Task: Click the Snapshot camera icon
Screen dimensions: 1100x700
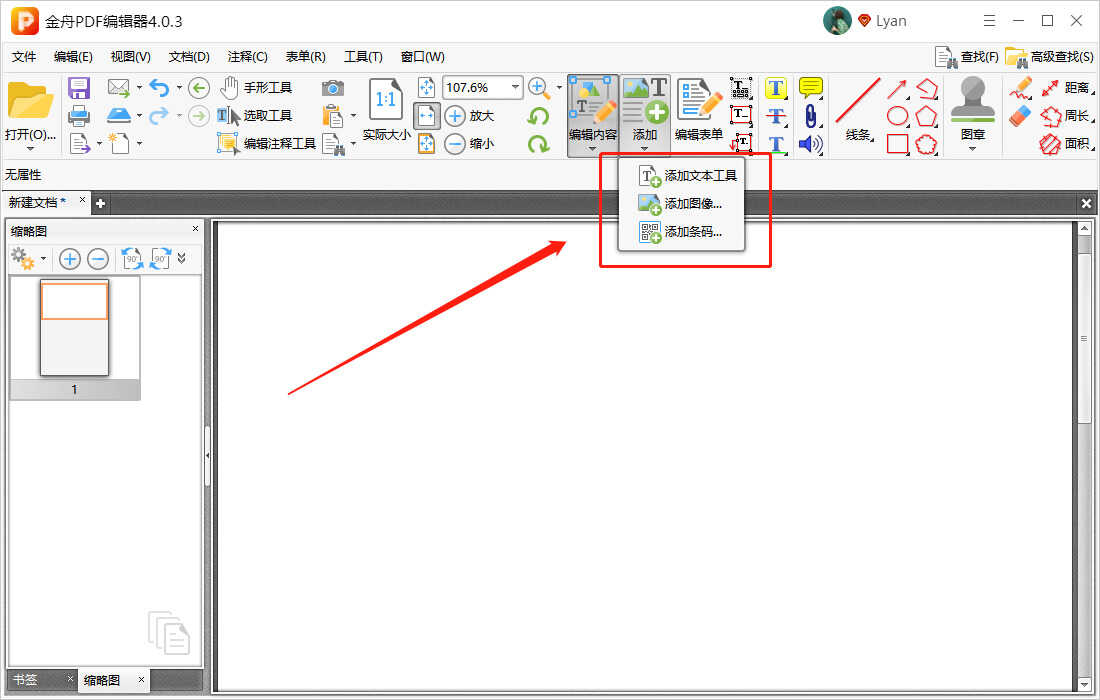Action: 333,88
